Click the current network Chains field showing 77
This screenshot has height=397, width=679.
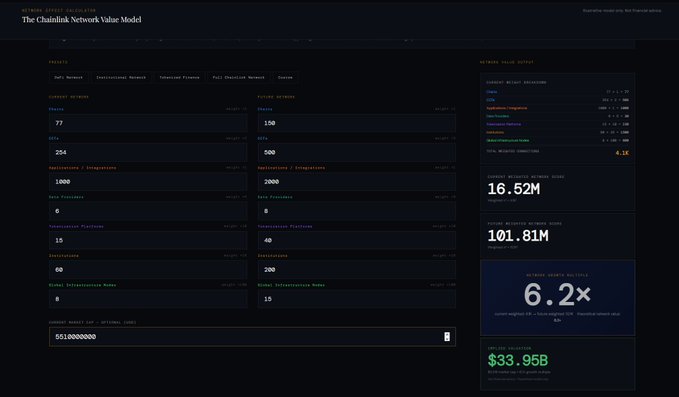[x=148, y=123]
